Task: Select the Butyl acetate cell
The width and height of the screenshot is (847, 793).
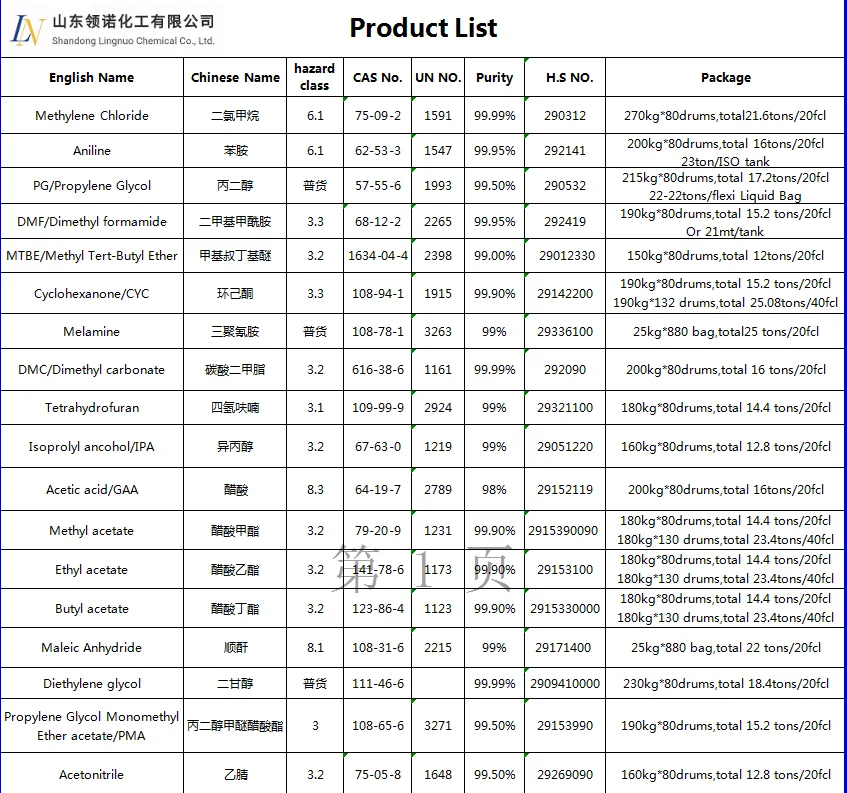Action: point(92,608)
